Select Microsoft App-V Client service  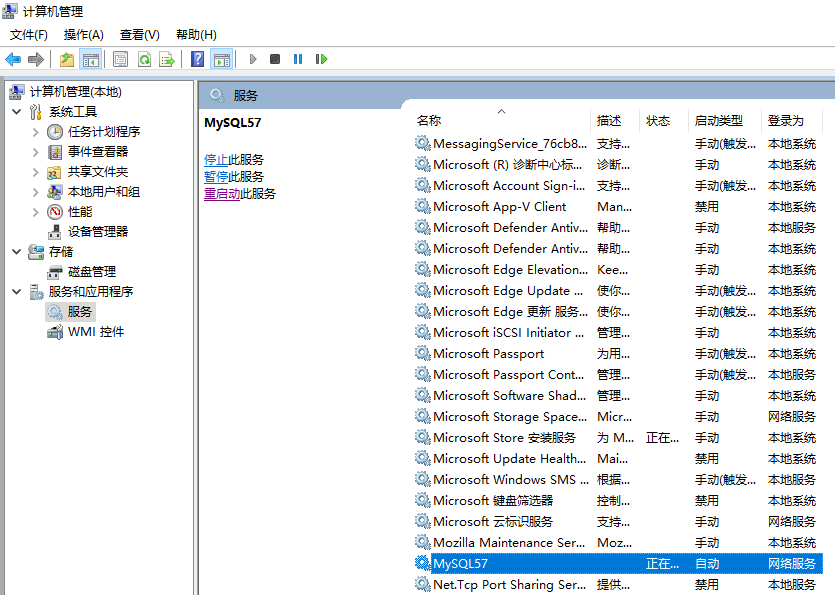(x=618, y=207)
